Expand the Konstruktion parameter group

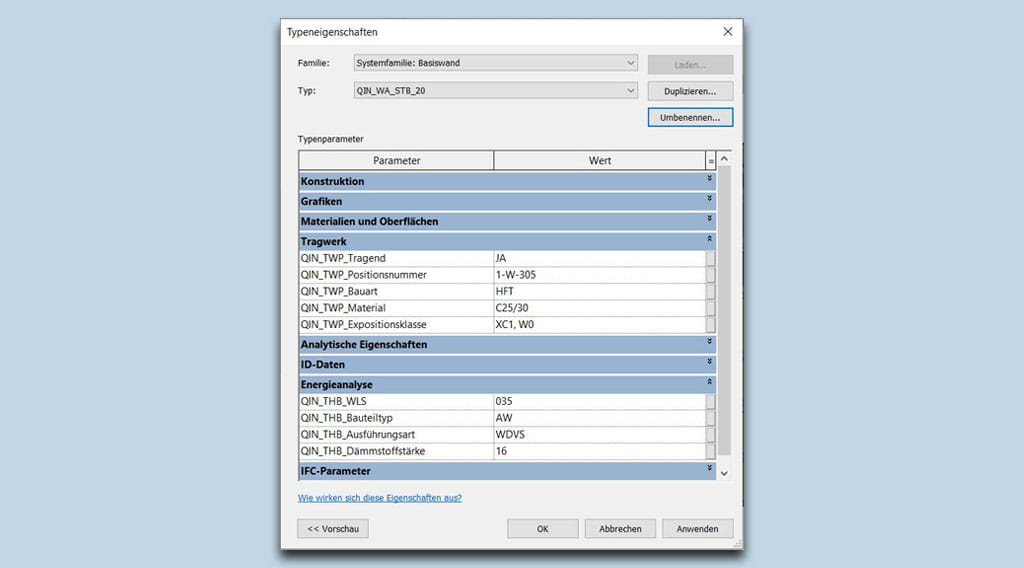710,181
